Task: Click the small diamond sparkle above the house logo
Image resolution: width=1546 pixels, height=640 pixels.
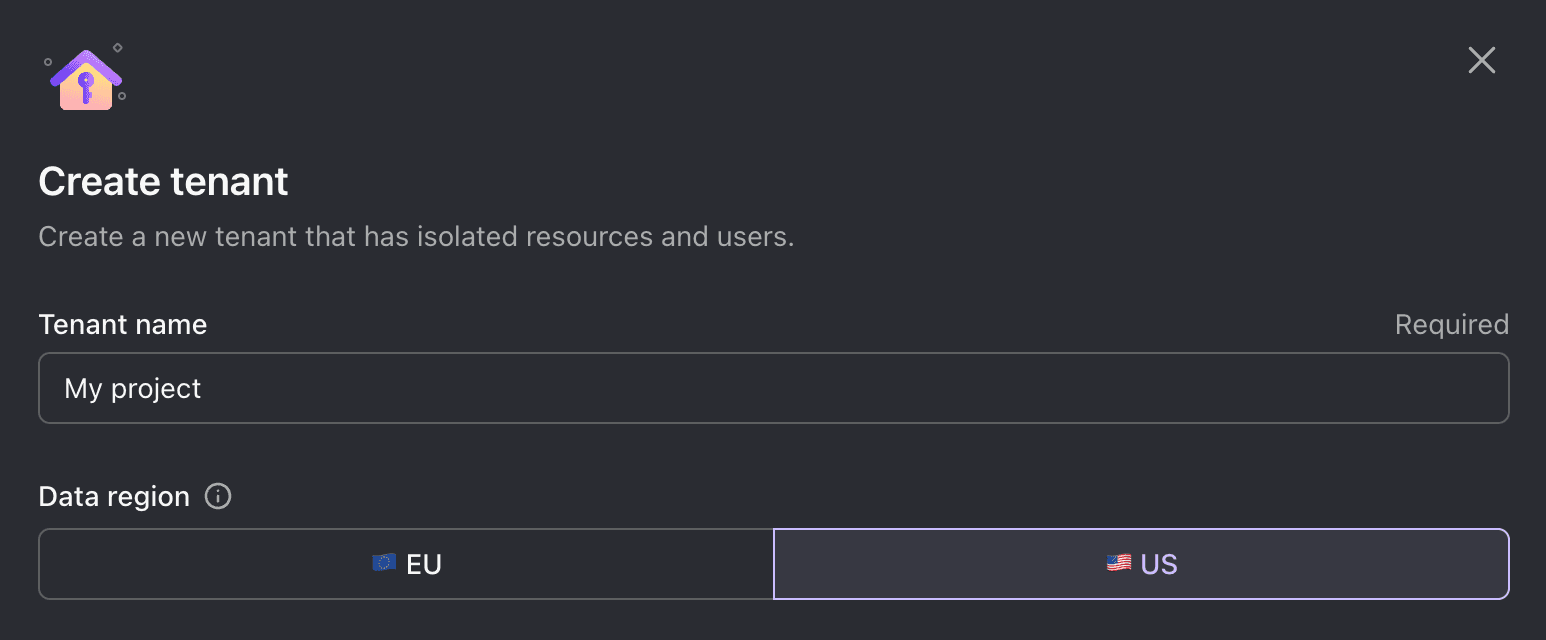Action: tap(117, 47)
